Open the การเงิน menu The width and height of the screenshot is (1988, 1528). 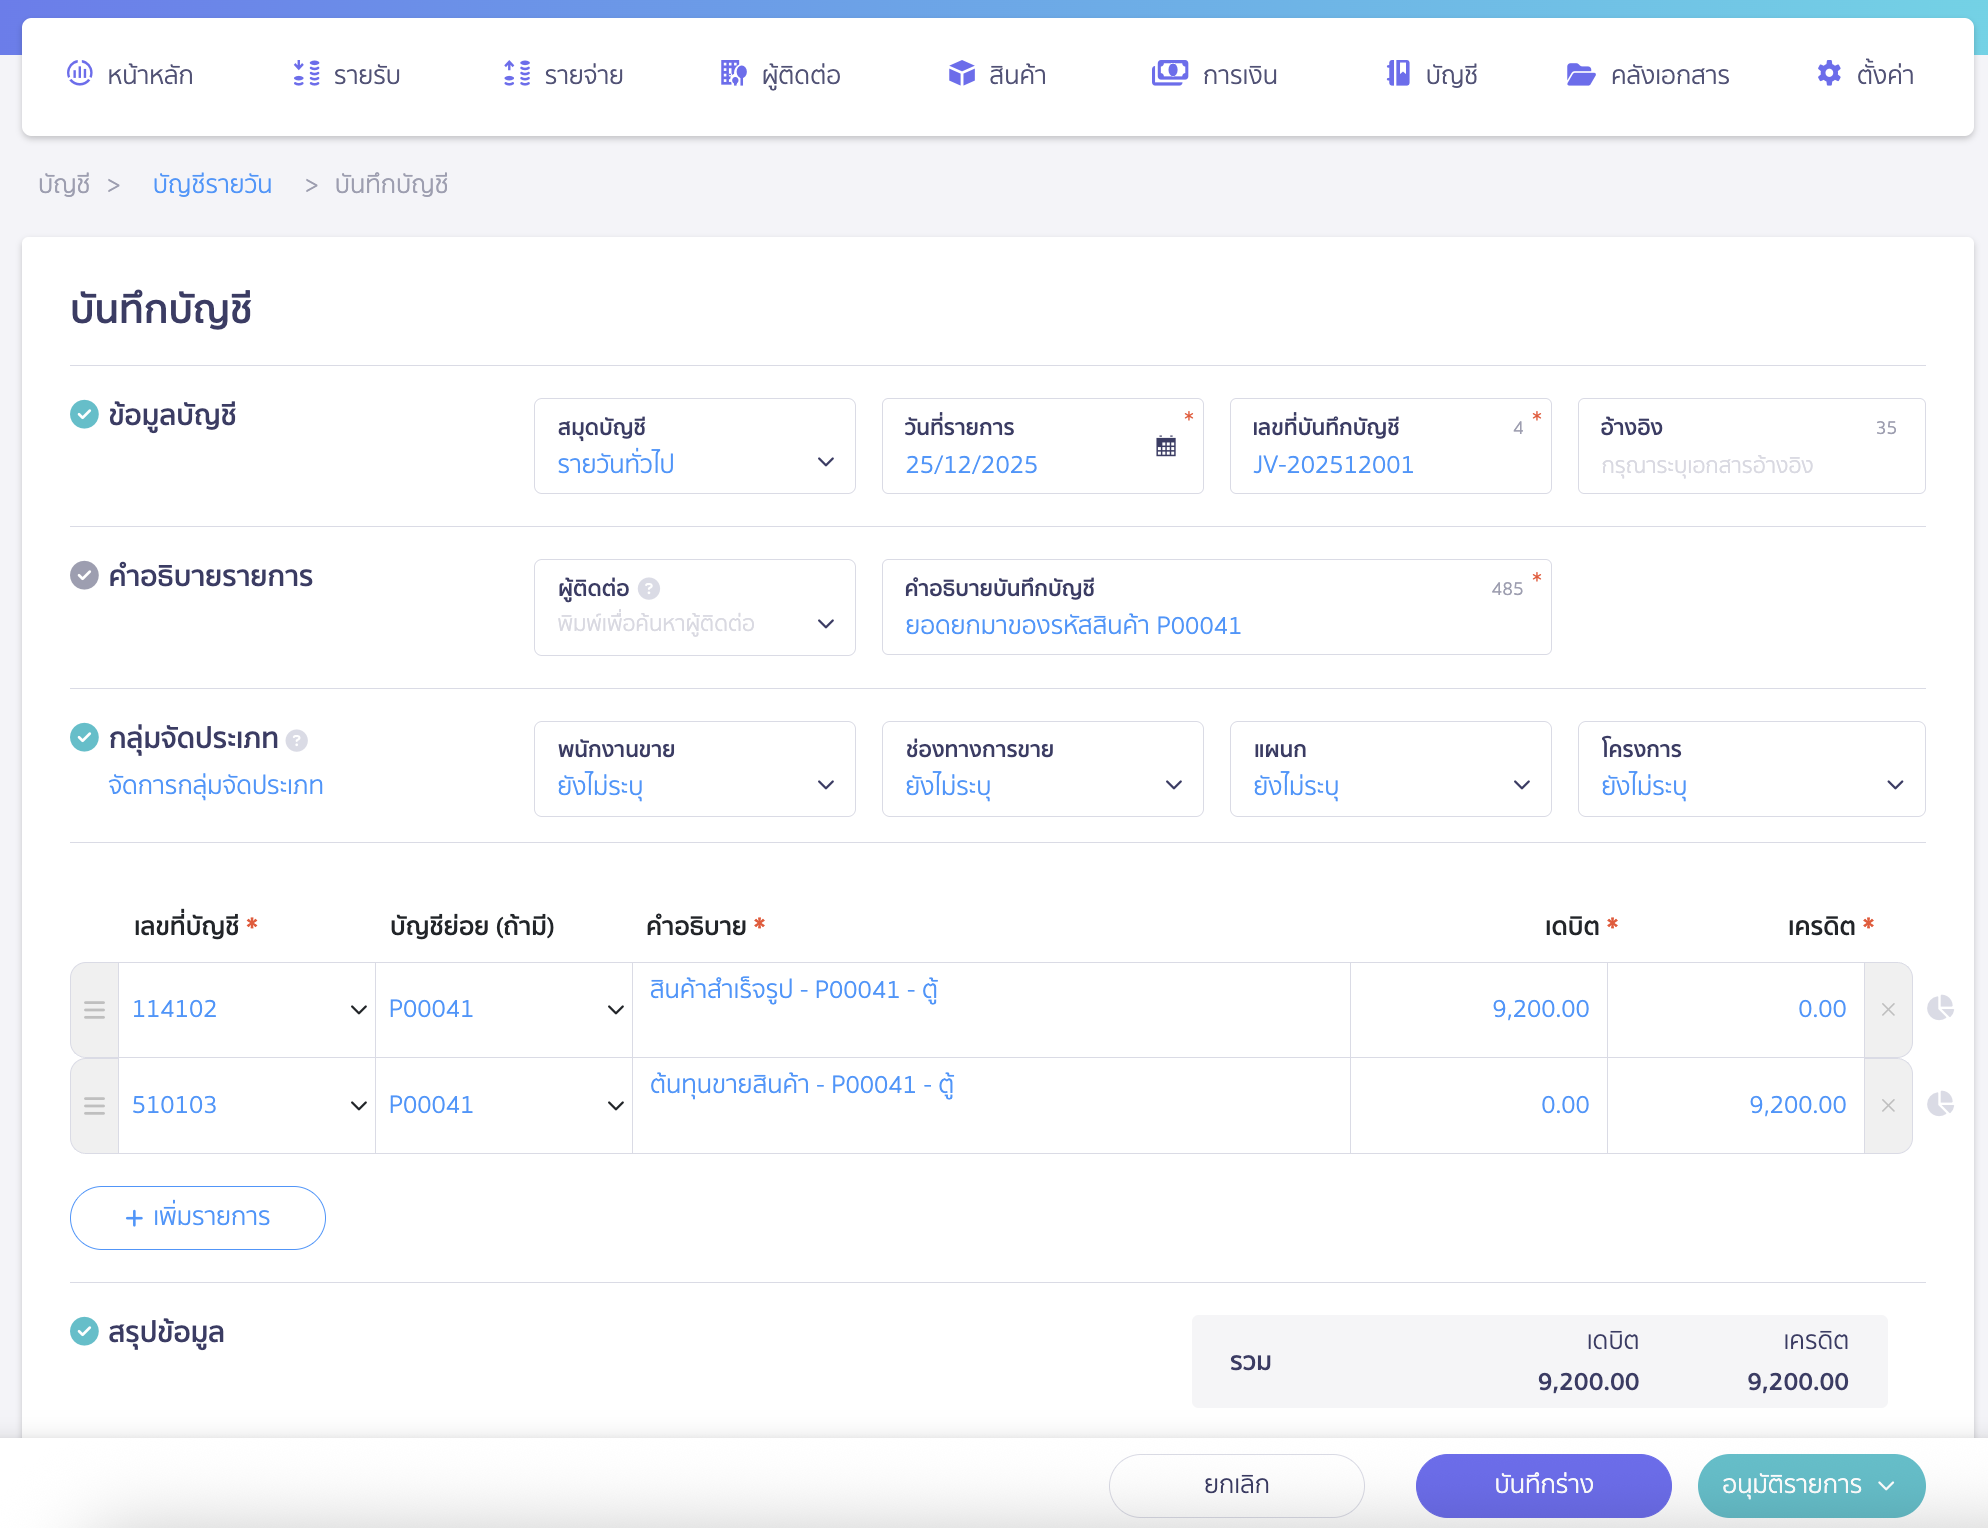coord(1216,75)
